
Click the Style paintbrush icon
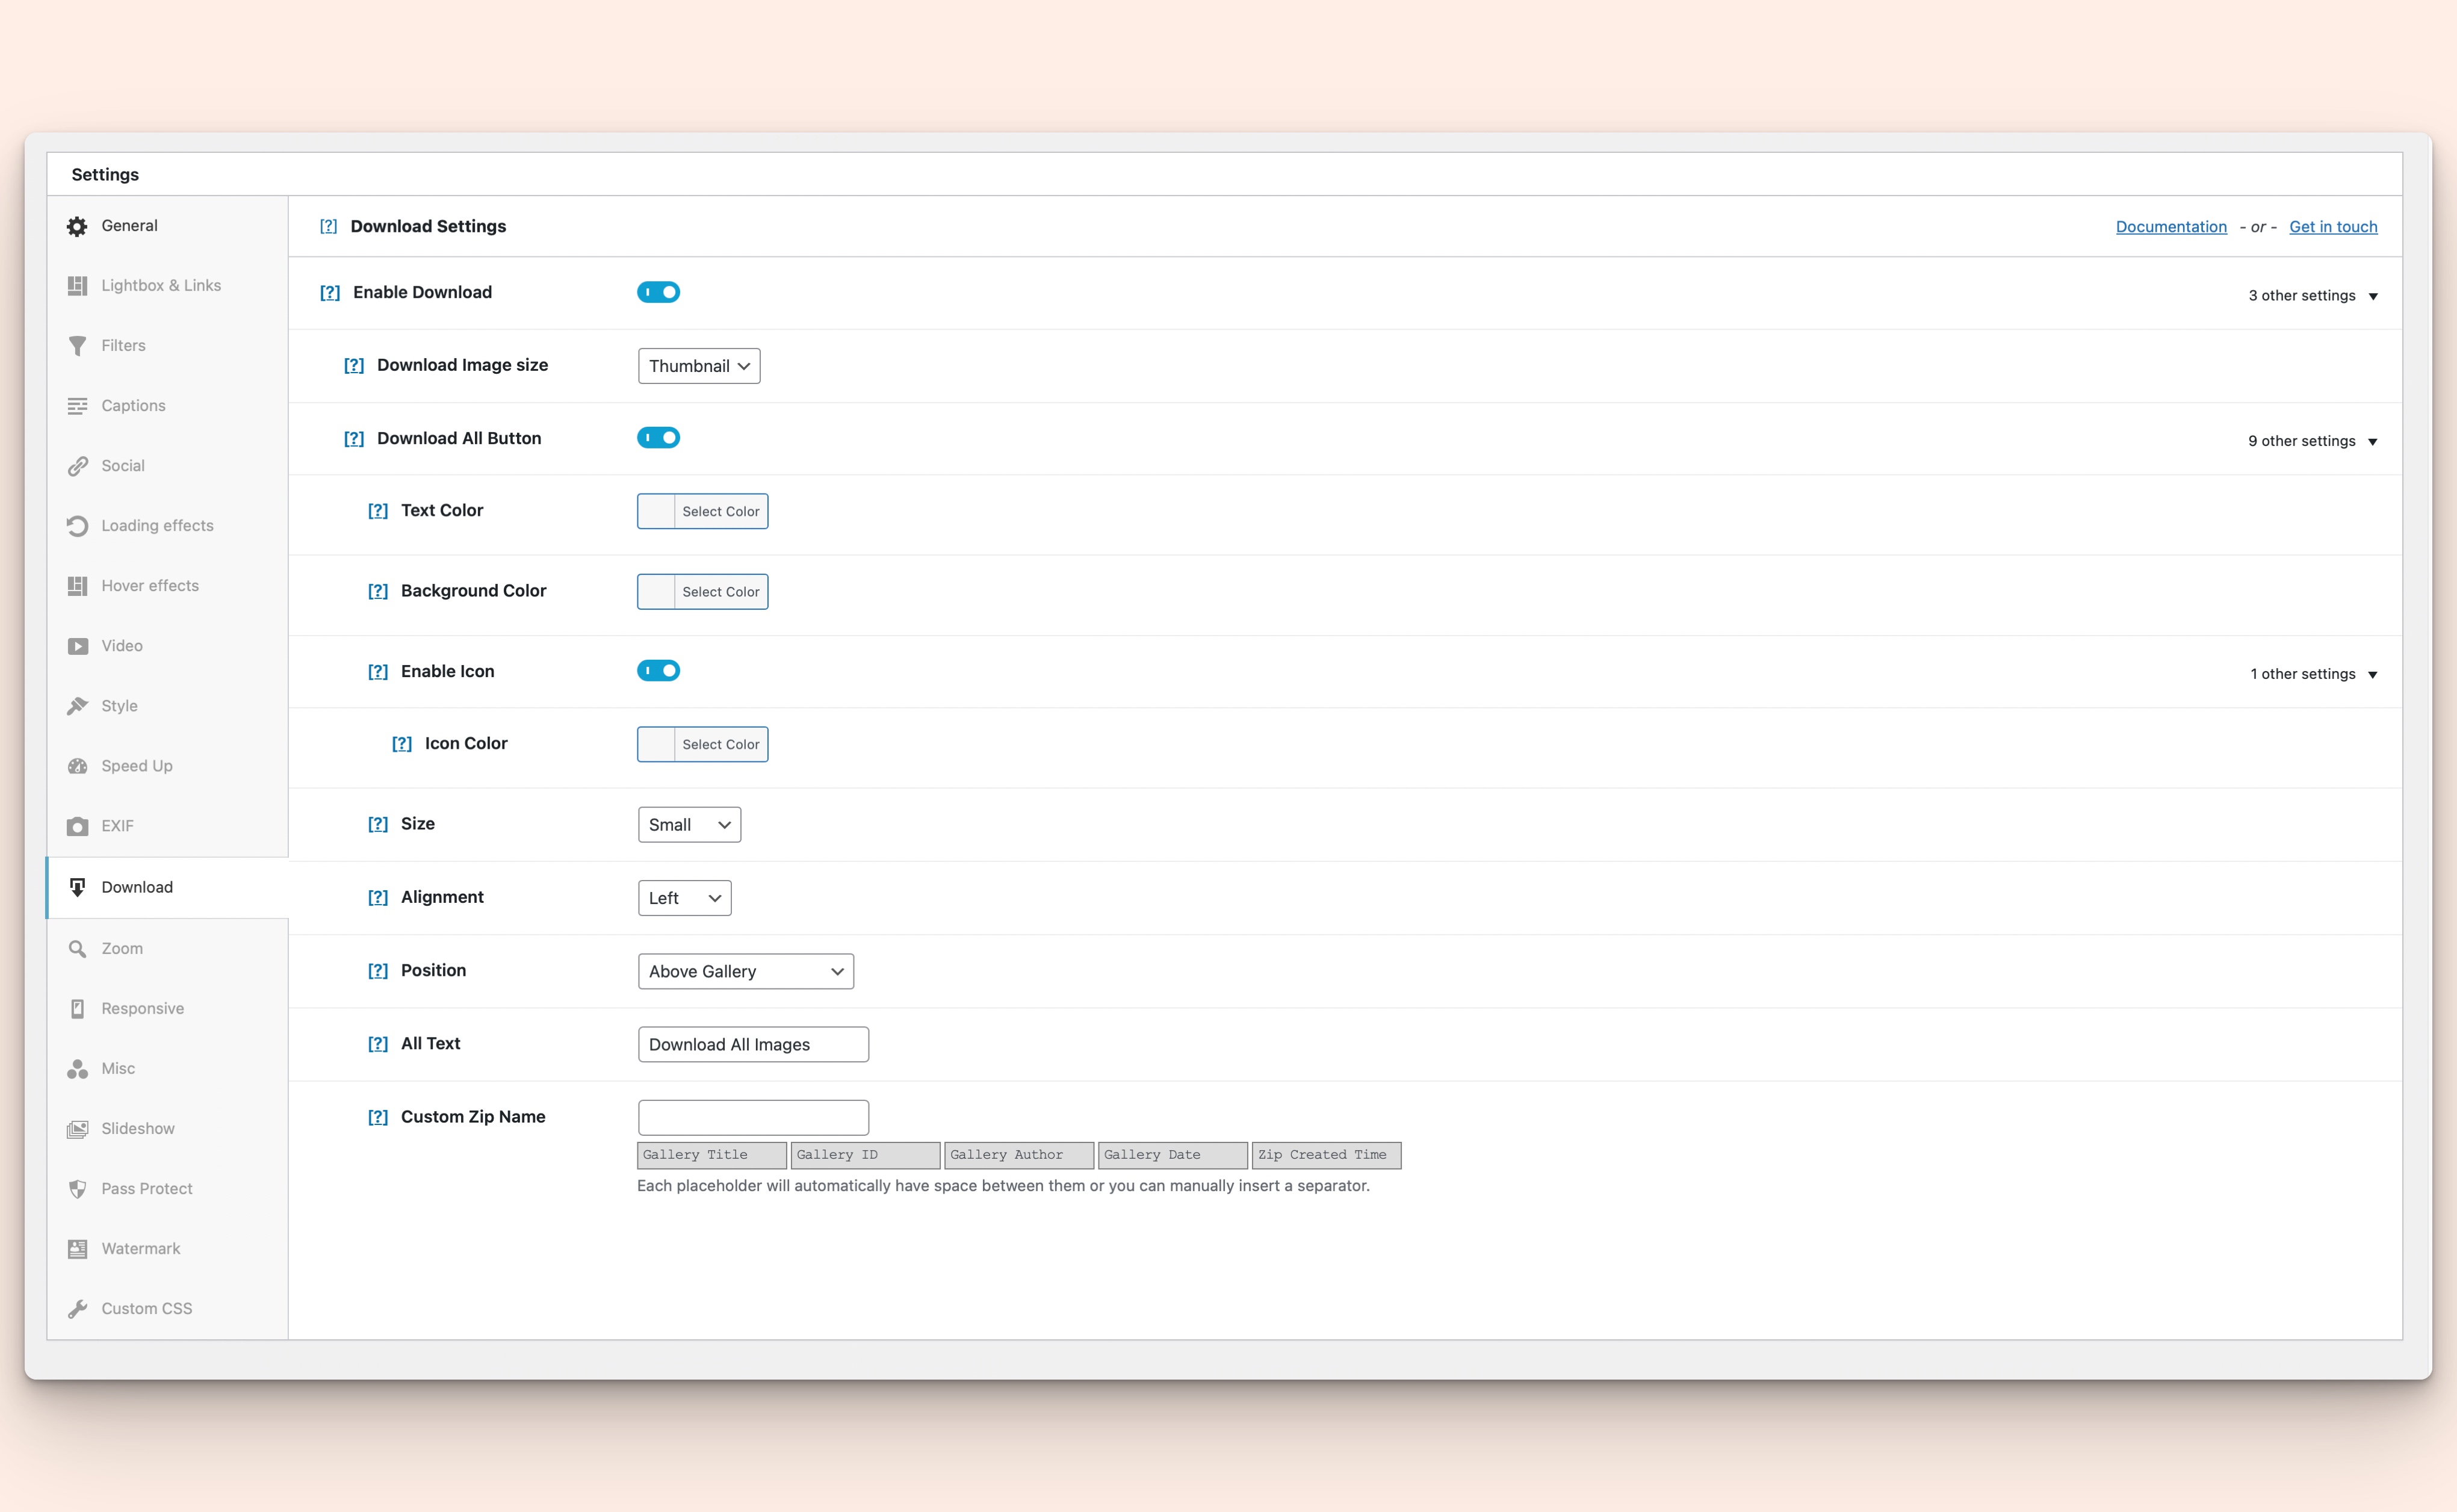77,706
